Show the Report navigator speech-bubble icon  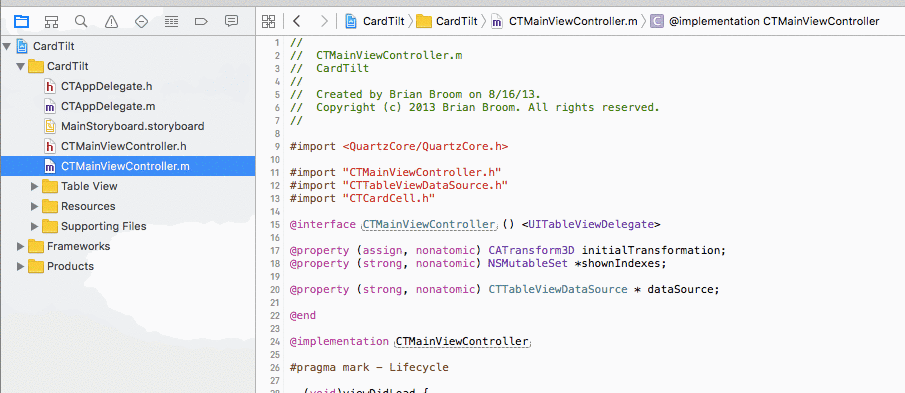pyautogui.click(x=231, y=22)
